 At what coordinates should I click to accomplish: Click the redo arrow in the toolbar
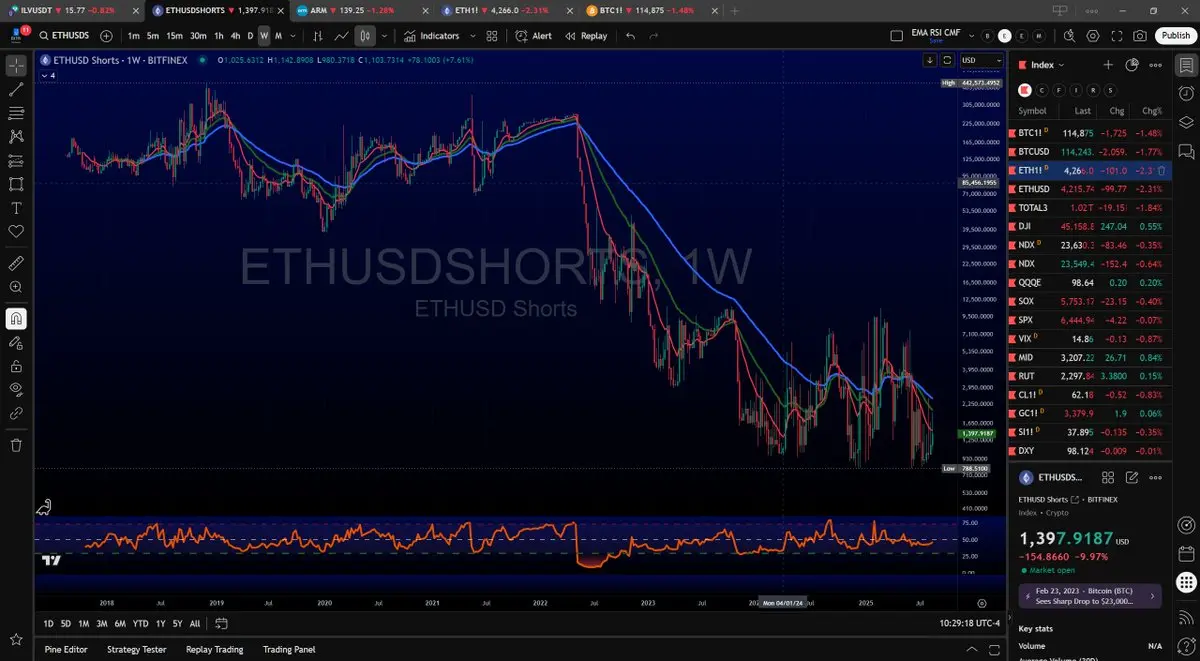pos(654,36)
